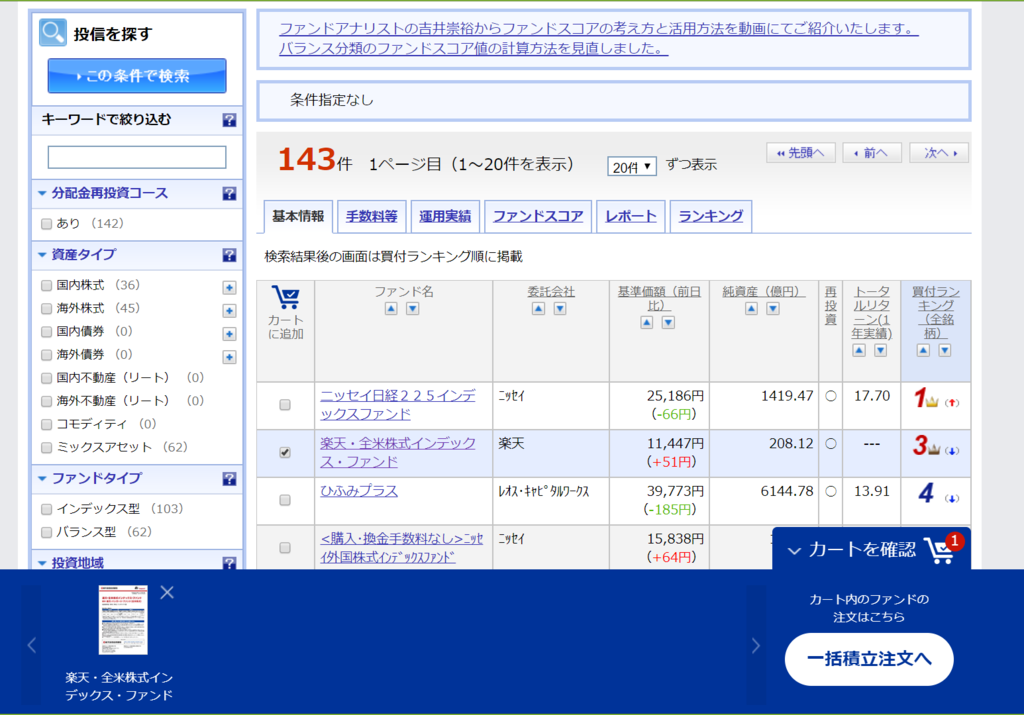
Task: Go to previous cart item with left chevron
Action: (31, 645)
